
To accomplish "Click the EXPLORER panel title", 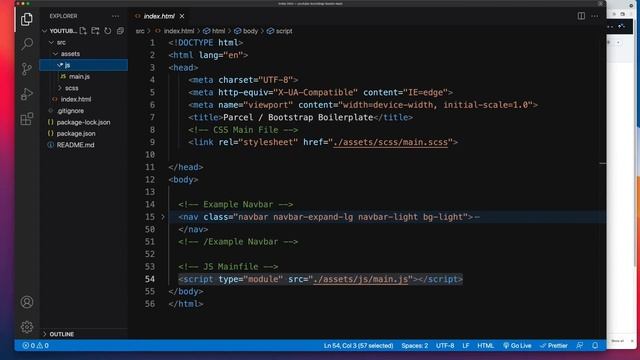I will (x=63, y=16).
